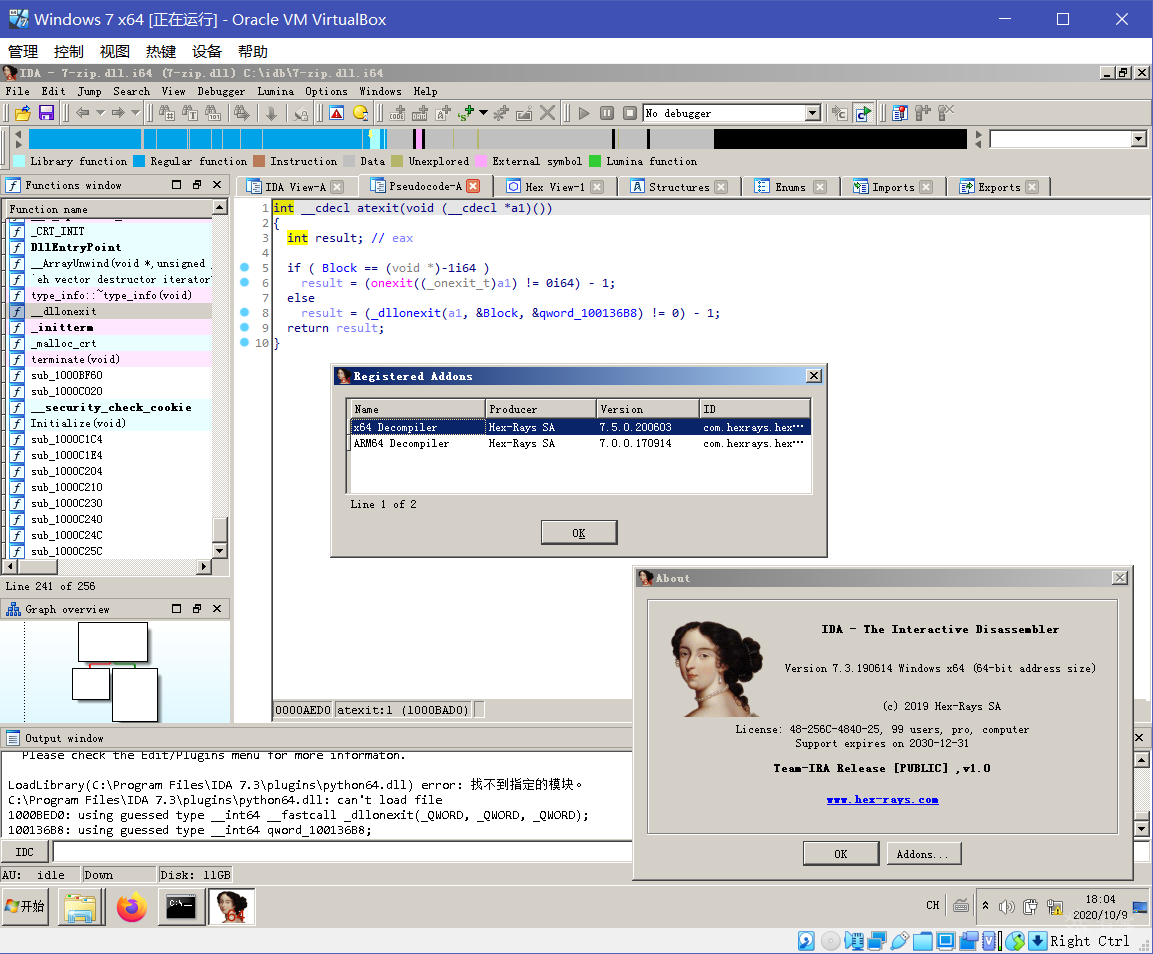The width and height of the screenshot is (1153, 954).
Task: Click the C with green play toolbar icon
Action: (863, 113)
